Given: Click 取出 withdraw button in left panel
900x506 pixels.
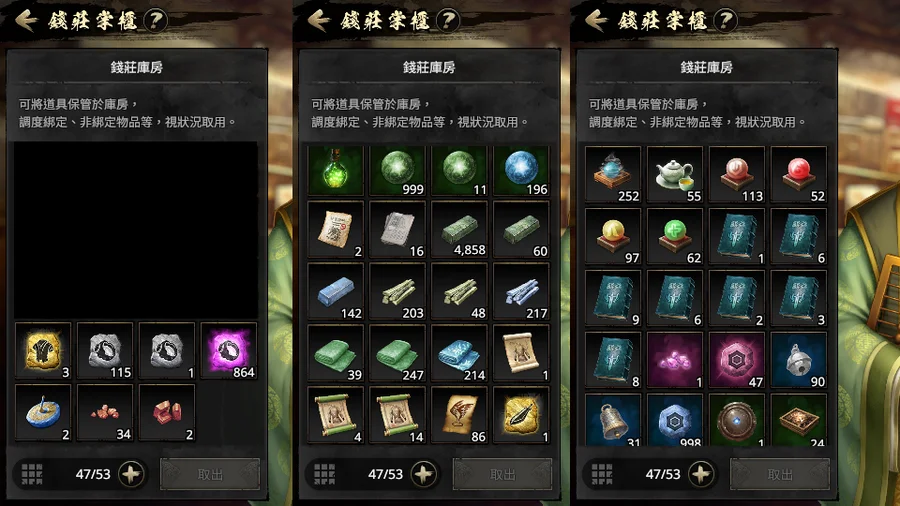Looking at the screenshot, I should tap(210, 474).
